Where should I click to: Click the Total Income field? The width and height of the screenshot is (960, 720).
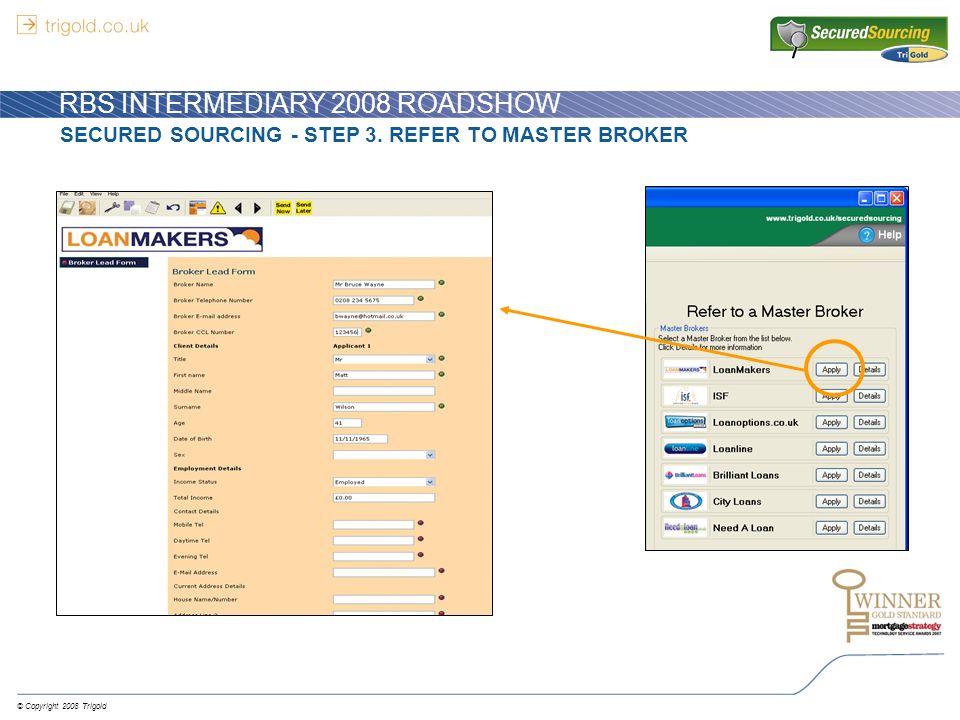pyautogui.click(x=384, y=498)
